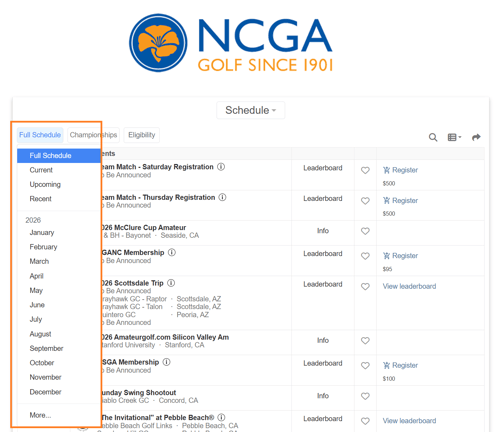Choose January from the month list

(x=42, y=233)
